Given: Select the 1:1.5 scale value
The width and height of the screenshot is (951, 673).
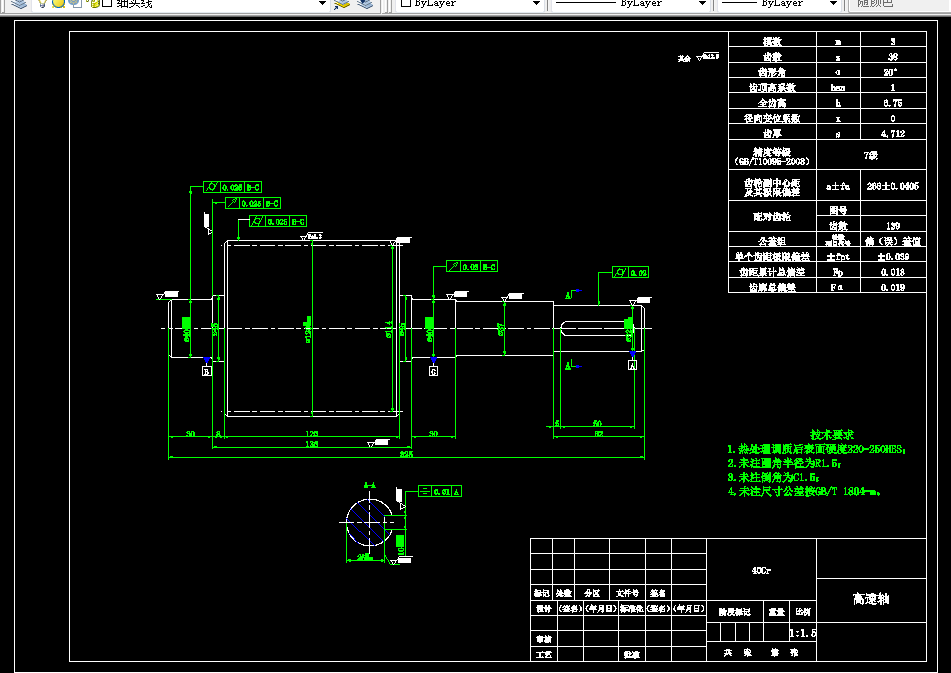Looking at the screenshot, I should tap(802, 633).
